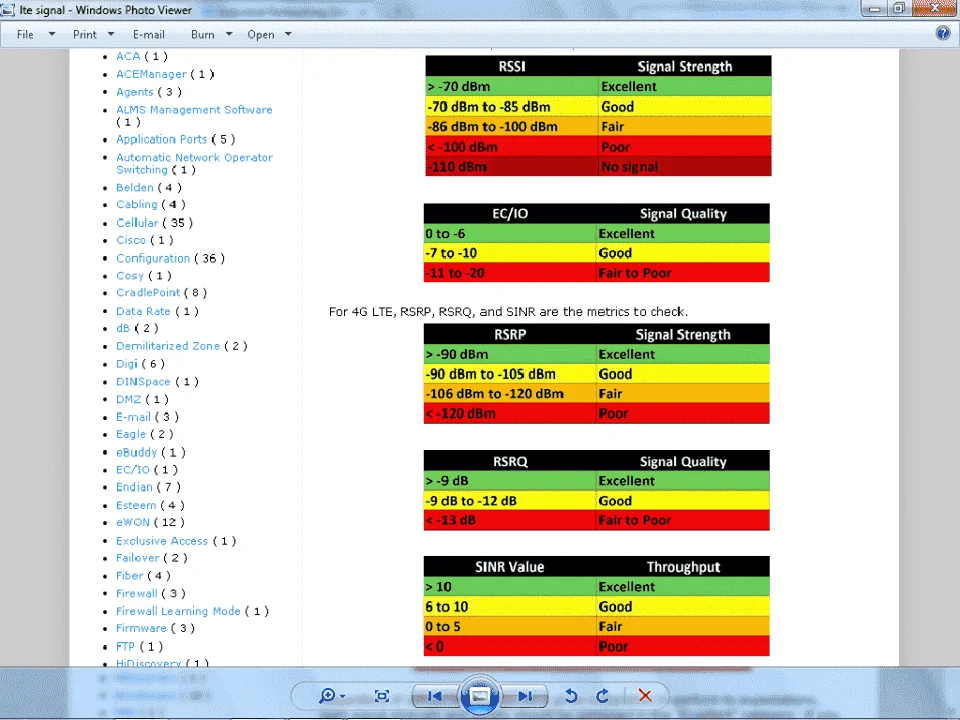Viewport: 960px width, 720px height.
Task: Open the Burn menu
Action: click(x=203, y=35)
